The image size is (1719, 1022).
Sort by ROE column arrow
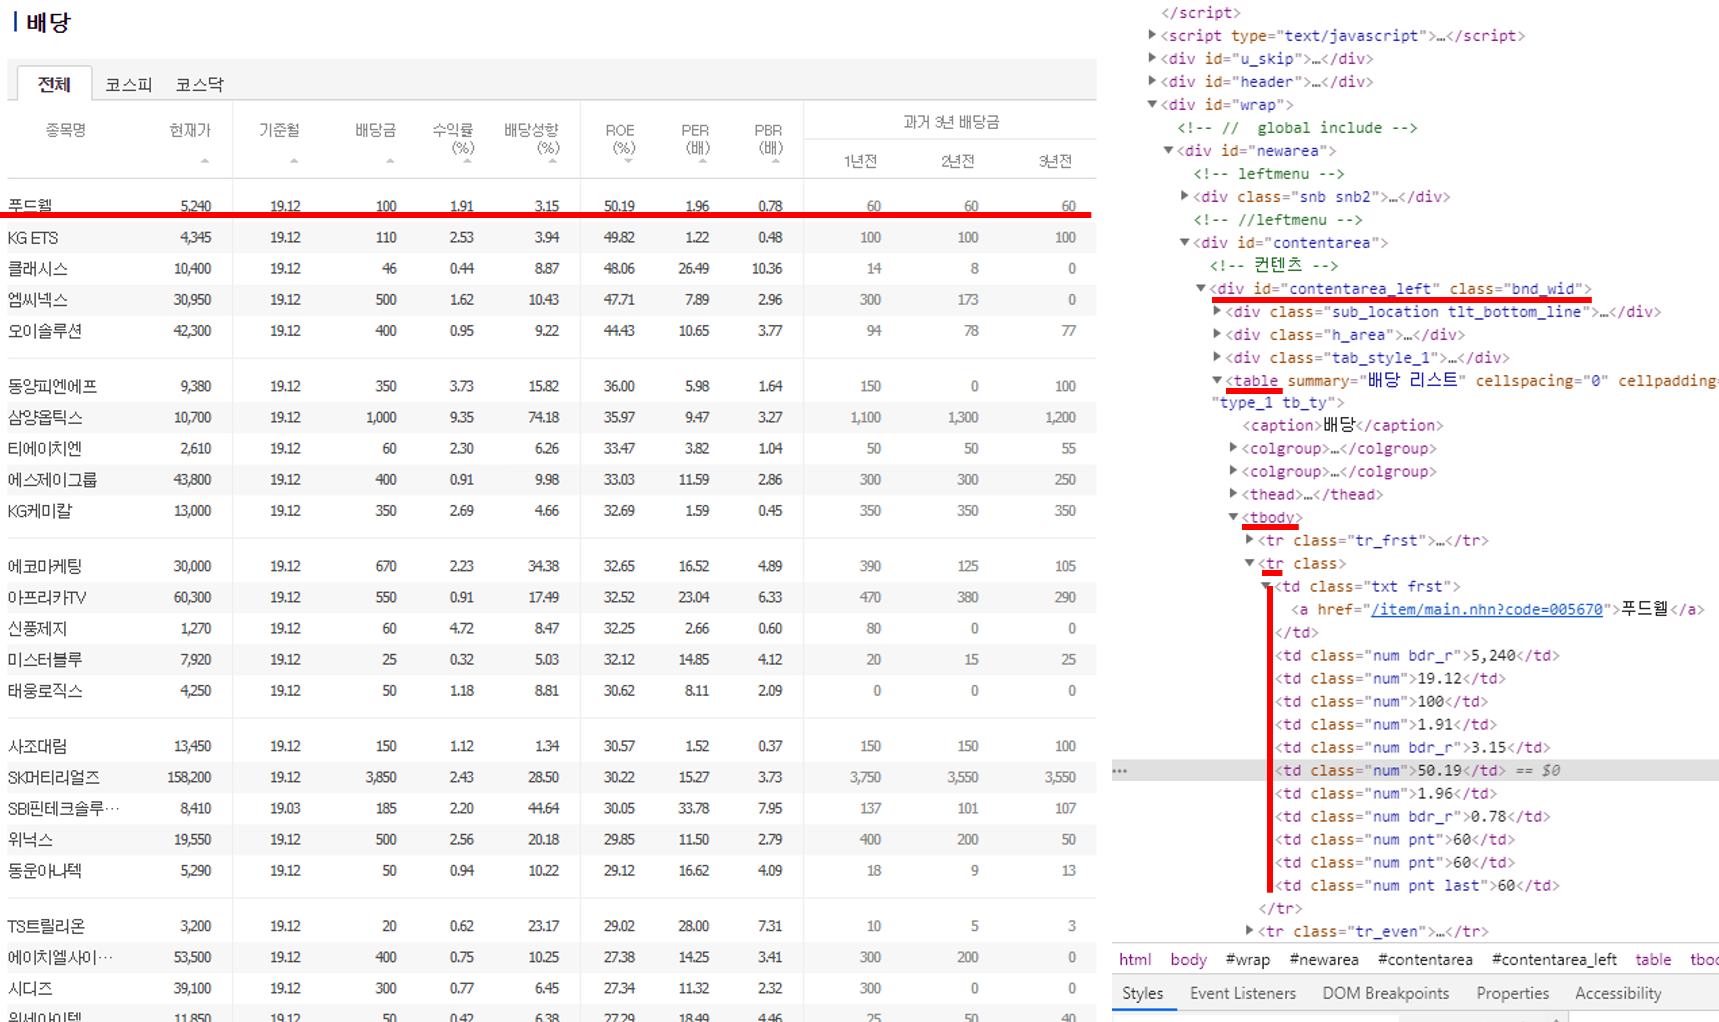tap(629, 160)
